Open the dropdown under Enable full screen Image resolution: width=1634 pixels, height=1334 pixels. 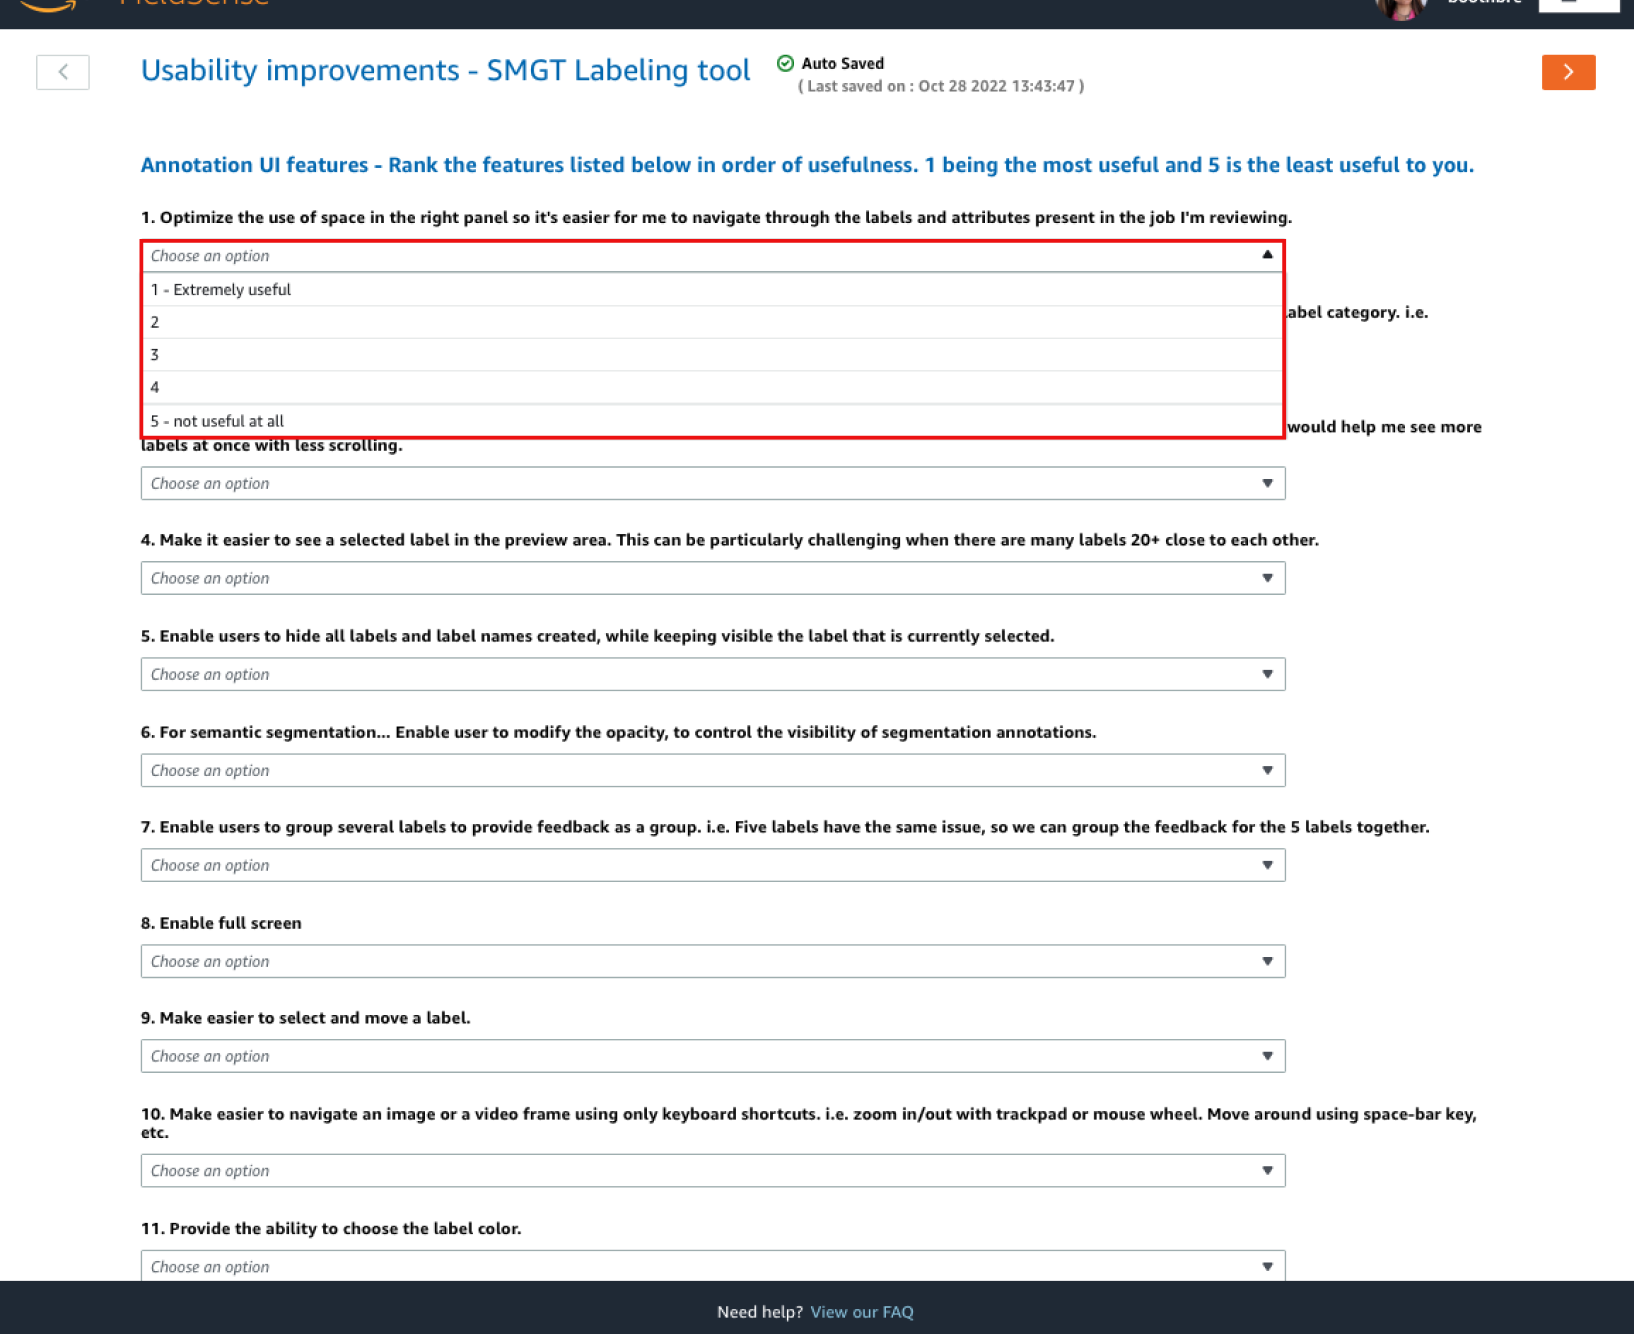[712, 961]
